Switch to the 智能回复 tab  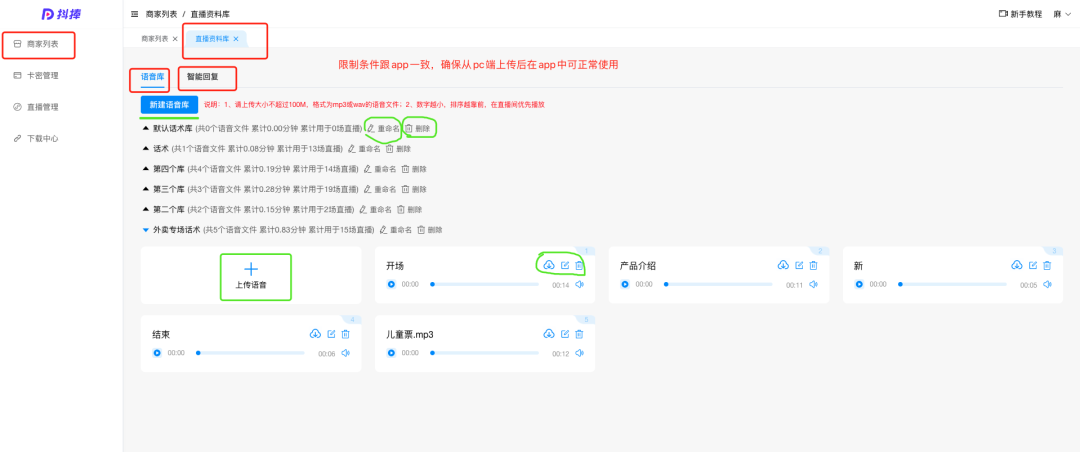202,77
